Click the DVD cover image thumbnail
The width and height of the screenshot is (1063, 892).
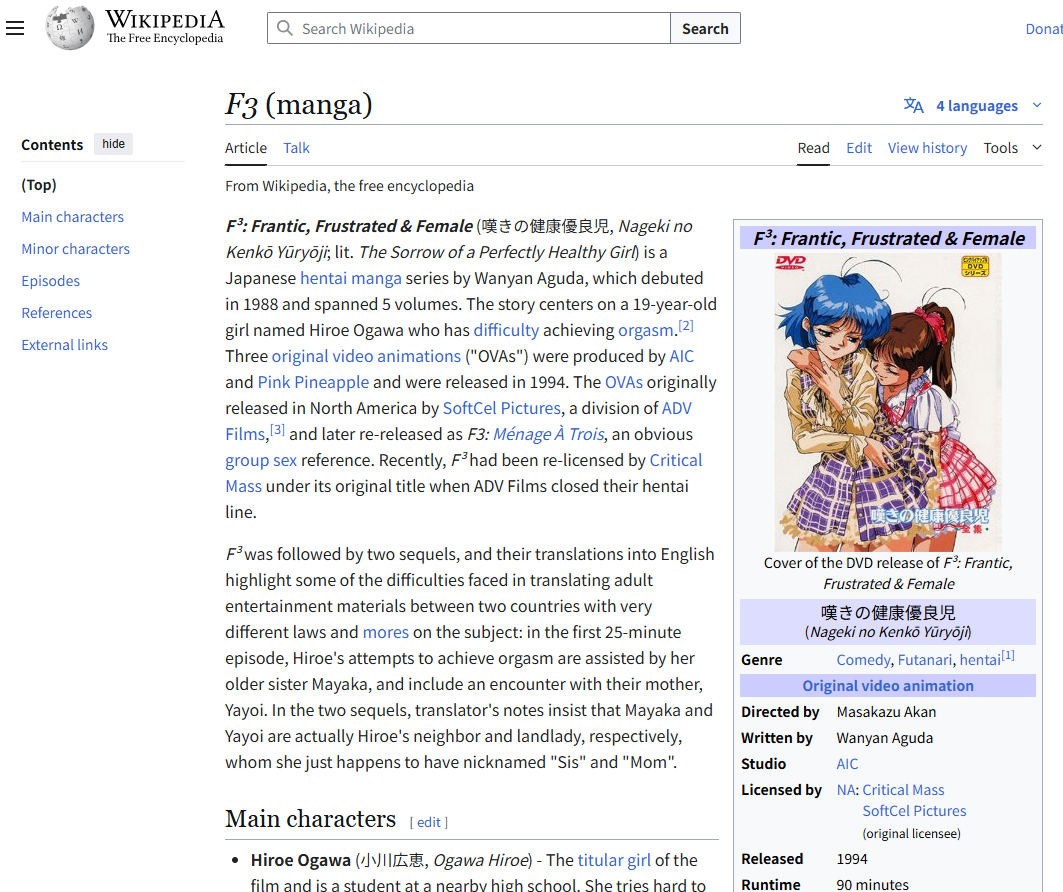[x=888, y=402]
